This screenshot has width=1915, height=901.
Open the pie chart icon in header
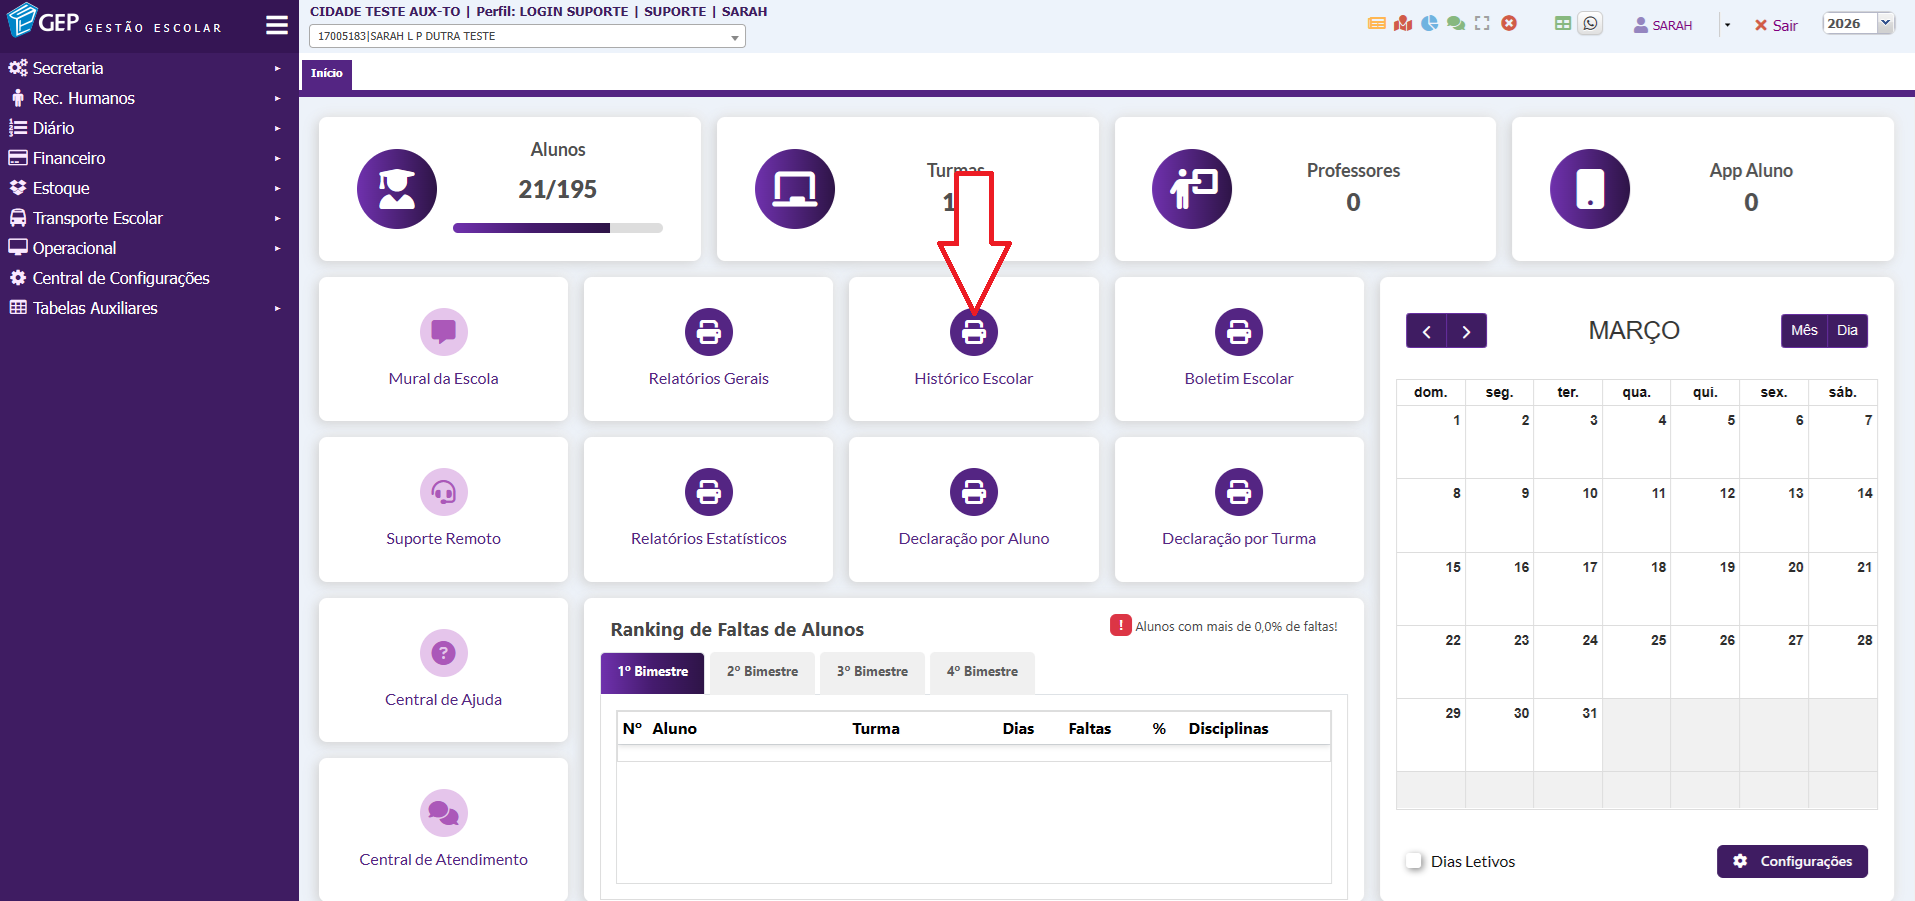[x=1430, y=23]
